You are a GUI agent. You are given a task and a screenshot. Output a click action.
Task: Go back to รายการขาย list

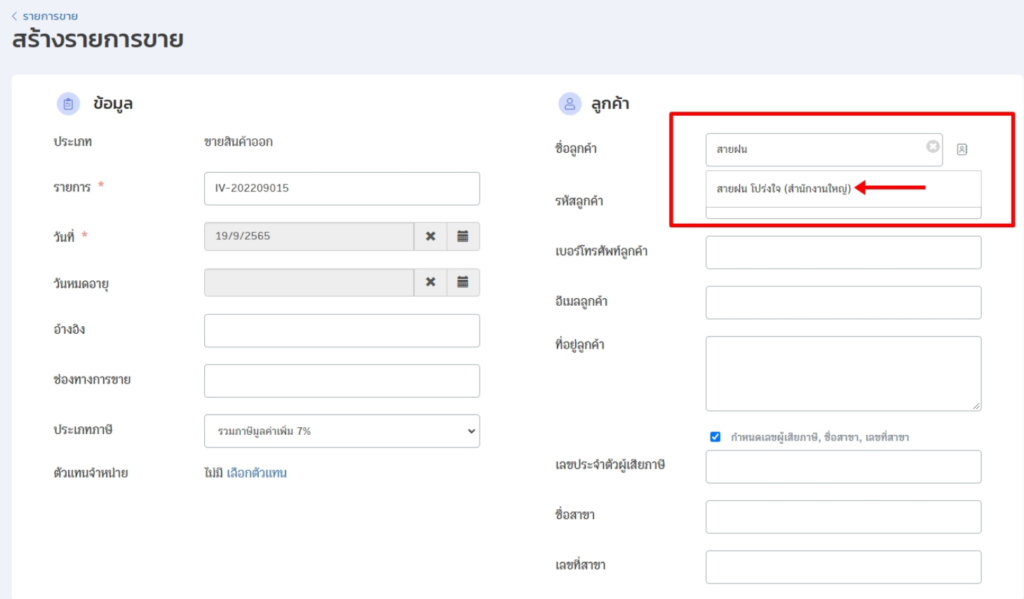pyautogui.click(x=45, y=16)
